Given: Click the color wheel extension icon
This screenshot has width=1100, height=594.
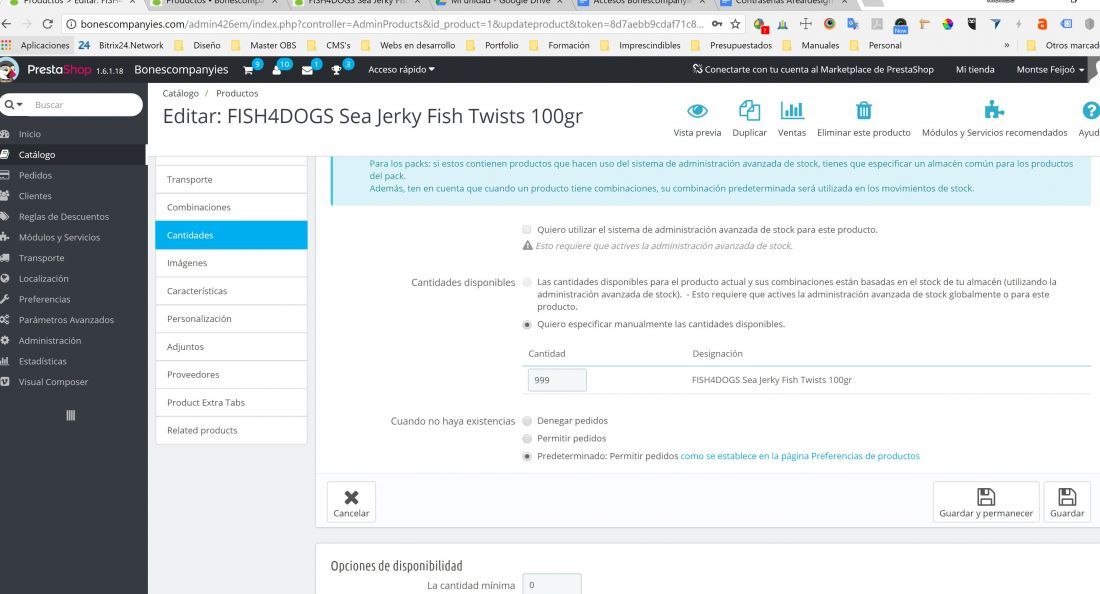Looking at the screenshot, I should (x=948, y=24).
